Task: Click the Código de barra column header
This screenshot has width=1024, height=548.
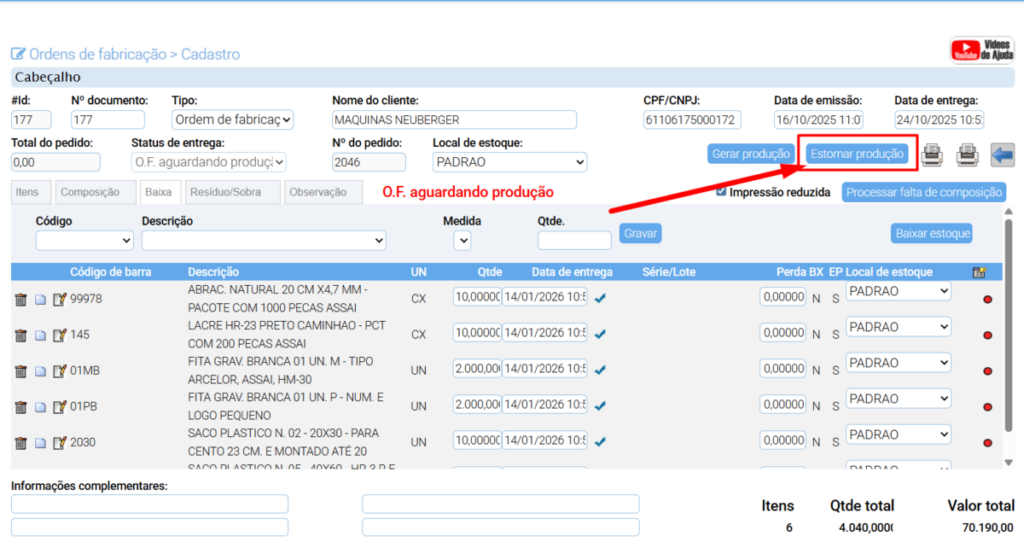Action: [110, 272]
